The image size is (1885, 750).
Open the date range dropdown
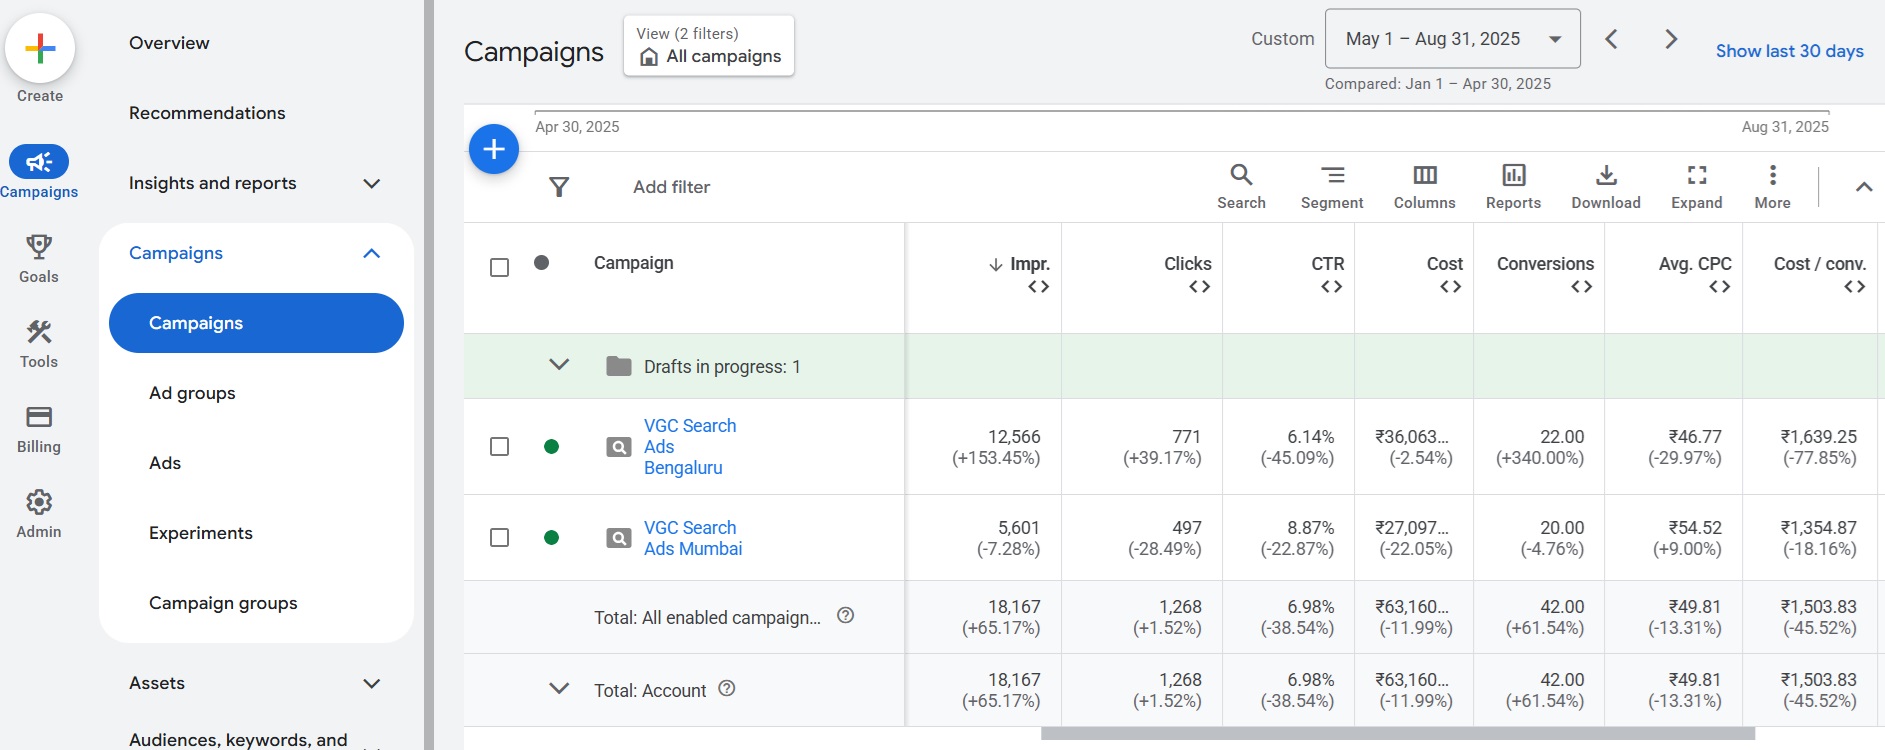click(1452, 39)
